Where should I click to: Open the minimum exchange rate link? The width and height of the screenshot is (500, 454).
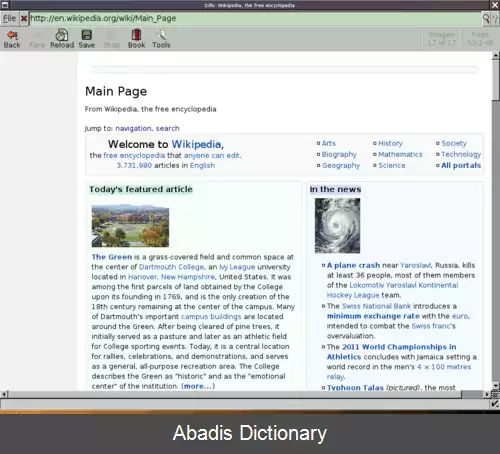pyautogui.click(x=373, y=316)
